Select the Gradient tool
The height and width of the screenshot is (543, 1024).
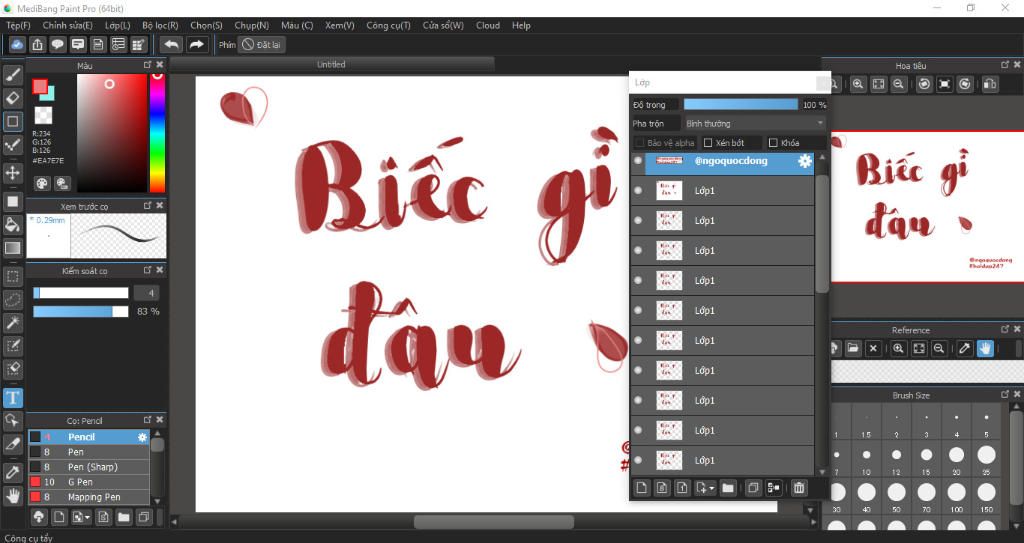12,248
